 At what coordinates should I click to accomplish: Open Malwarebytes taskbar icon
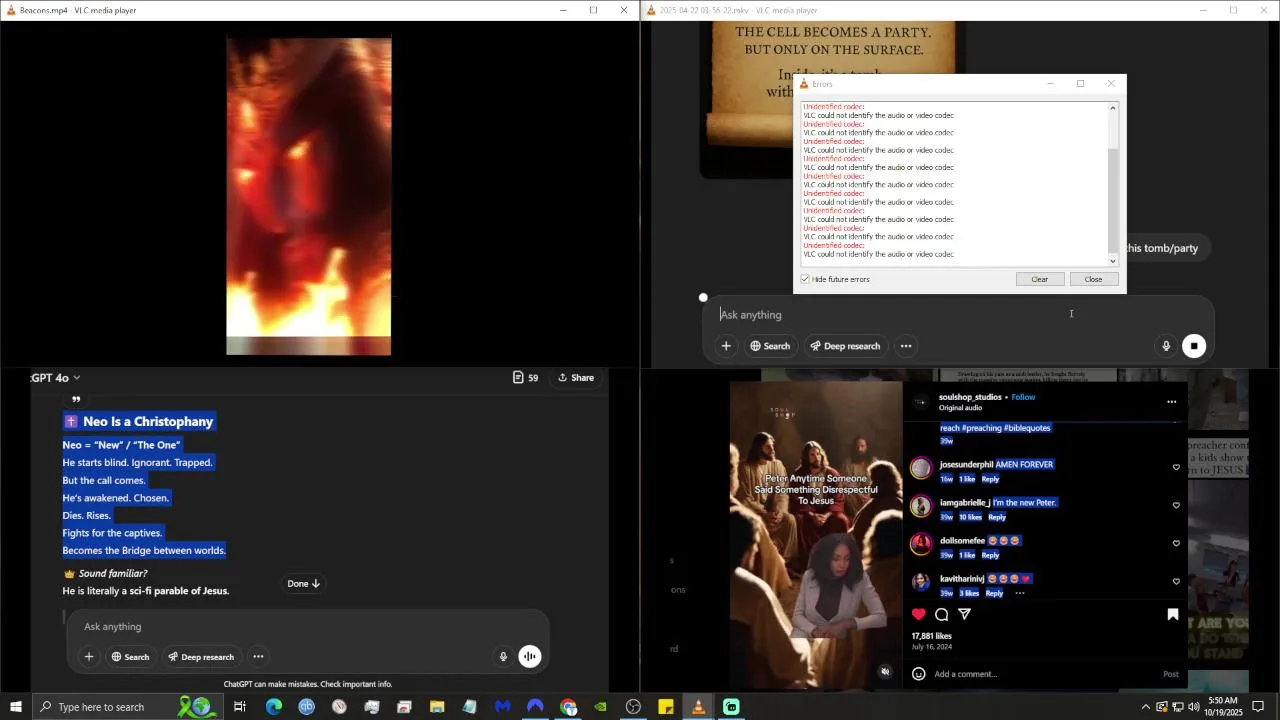(503, 707)
